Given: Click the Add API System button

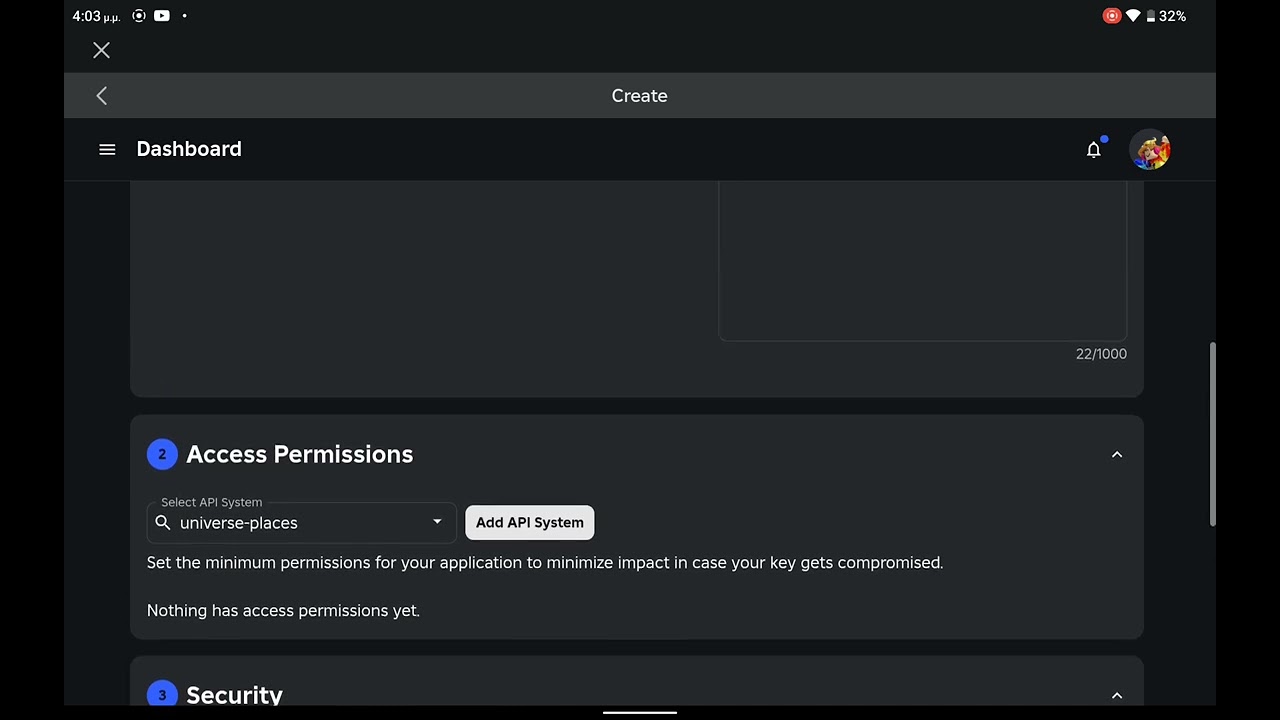Looking at the screenshot, I should (x=529, y=522).
